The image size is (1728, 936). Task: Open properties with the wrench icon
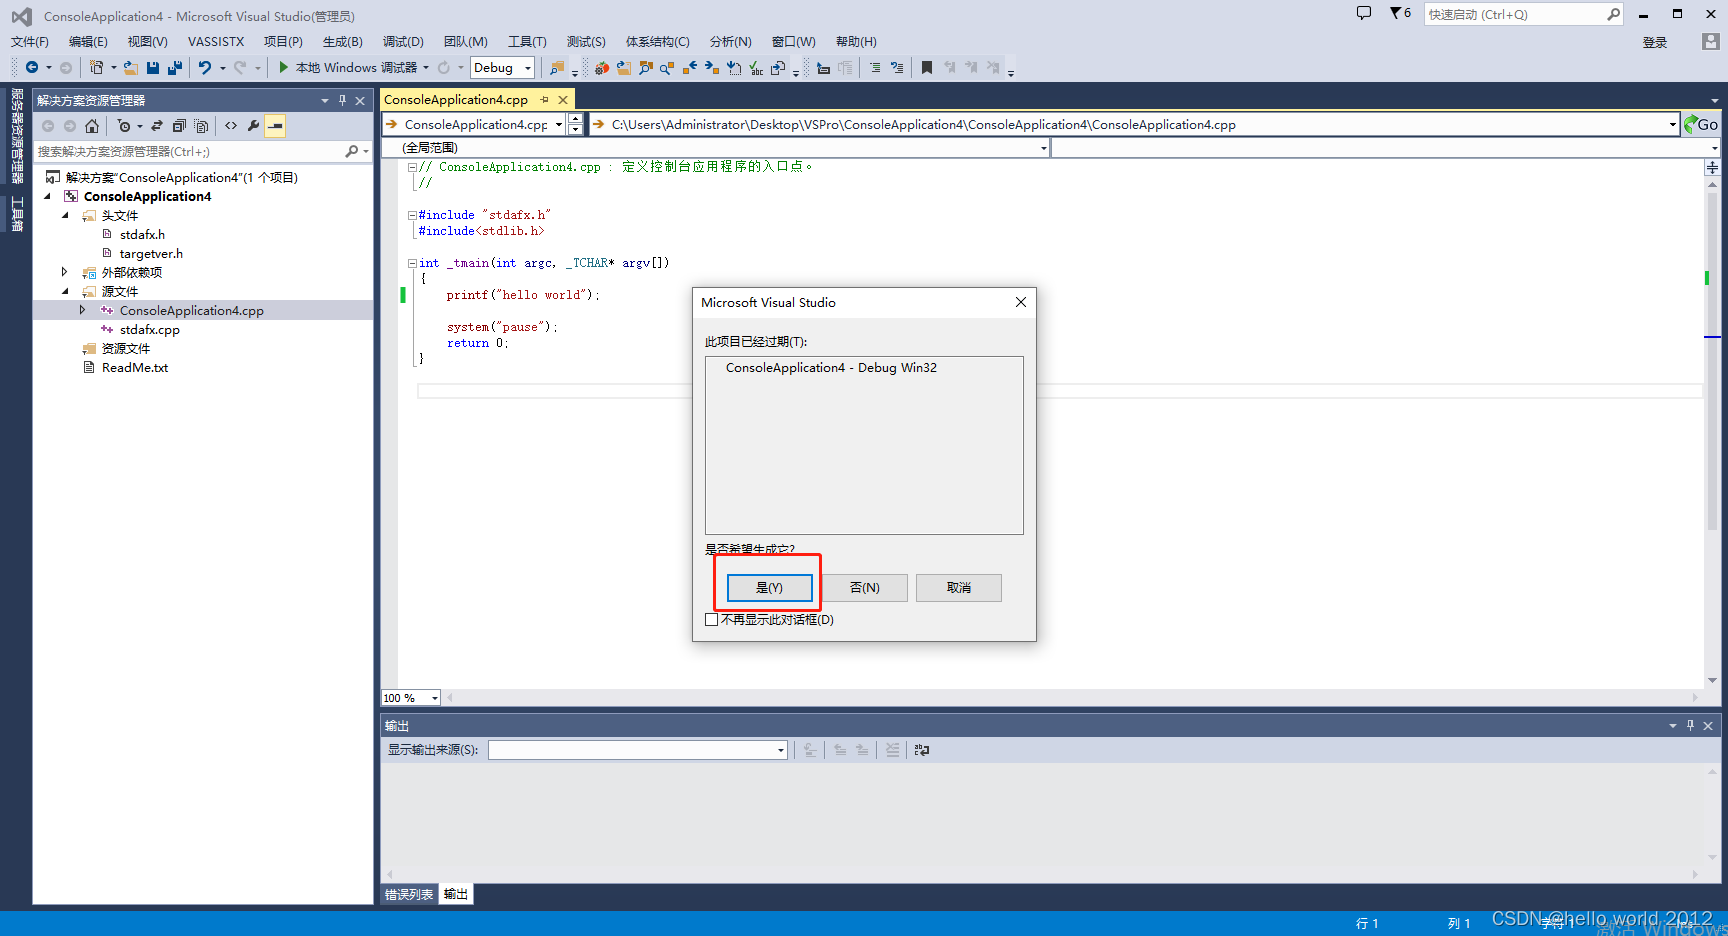point(253,126)
